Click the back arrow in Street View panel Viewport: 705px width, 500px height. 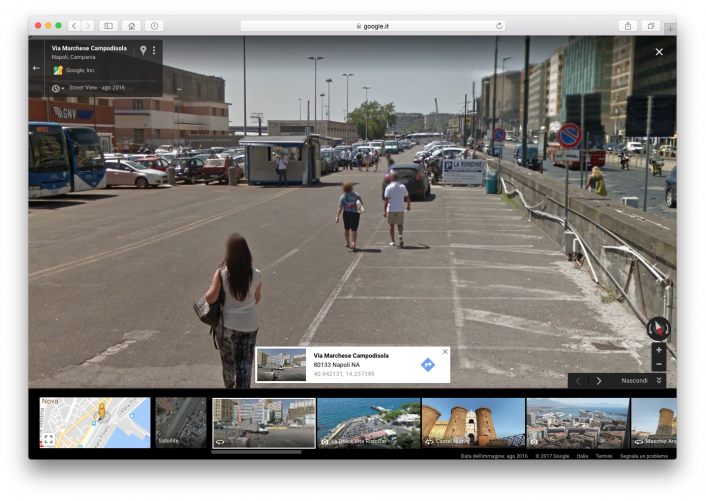37,69
